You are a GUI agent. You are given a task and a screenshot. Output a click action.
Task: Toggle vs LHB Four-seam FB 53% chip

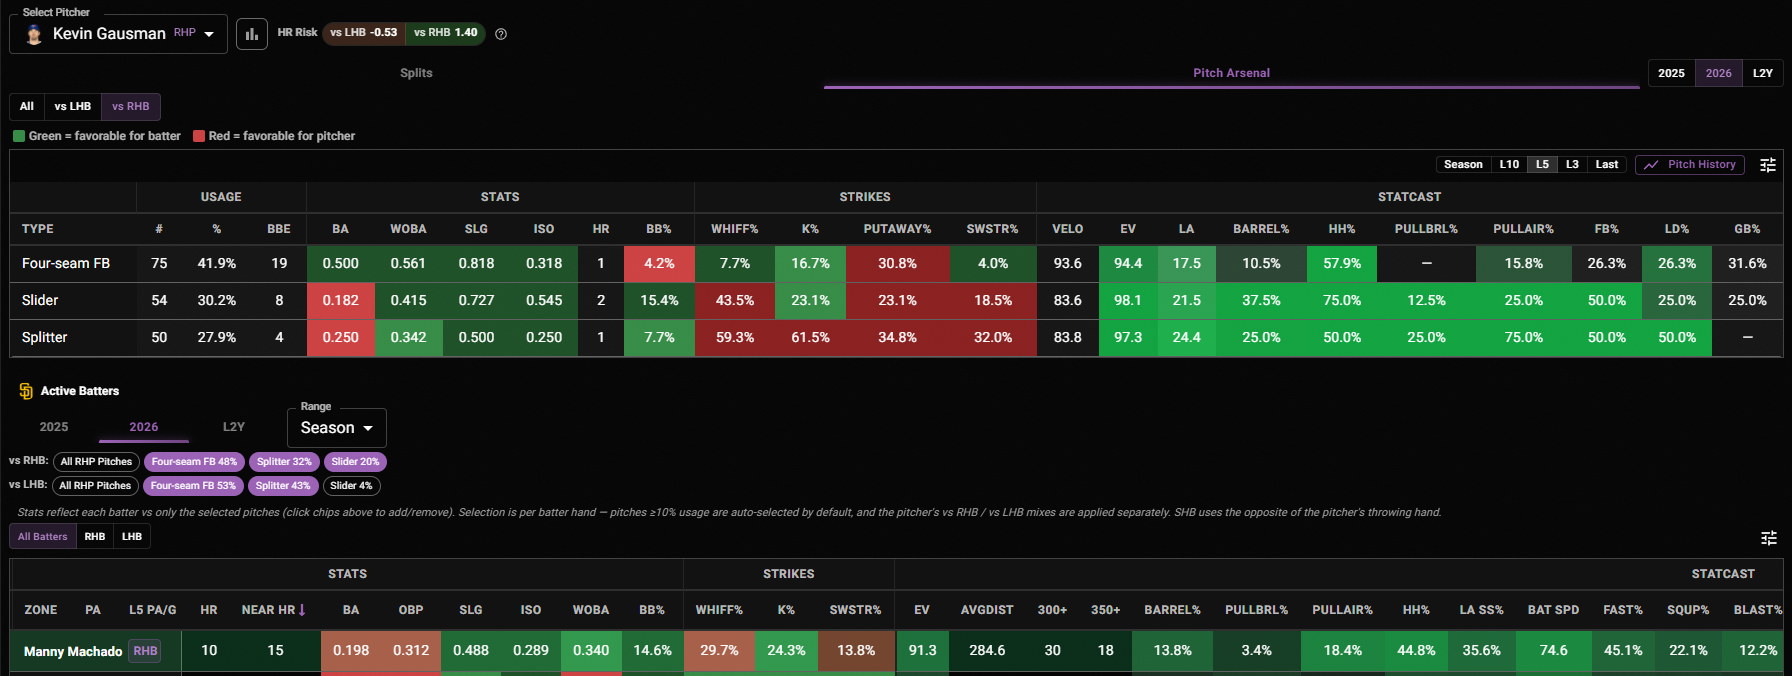(193, 486)
